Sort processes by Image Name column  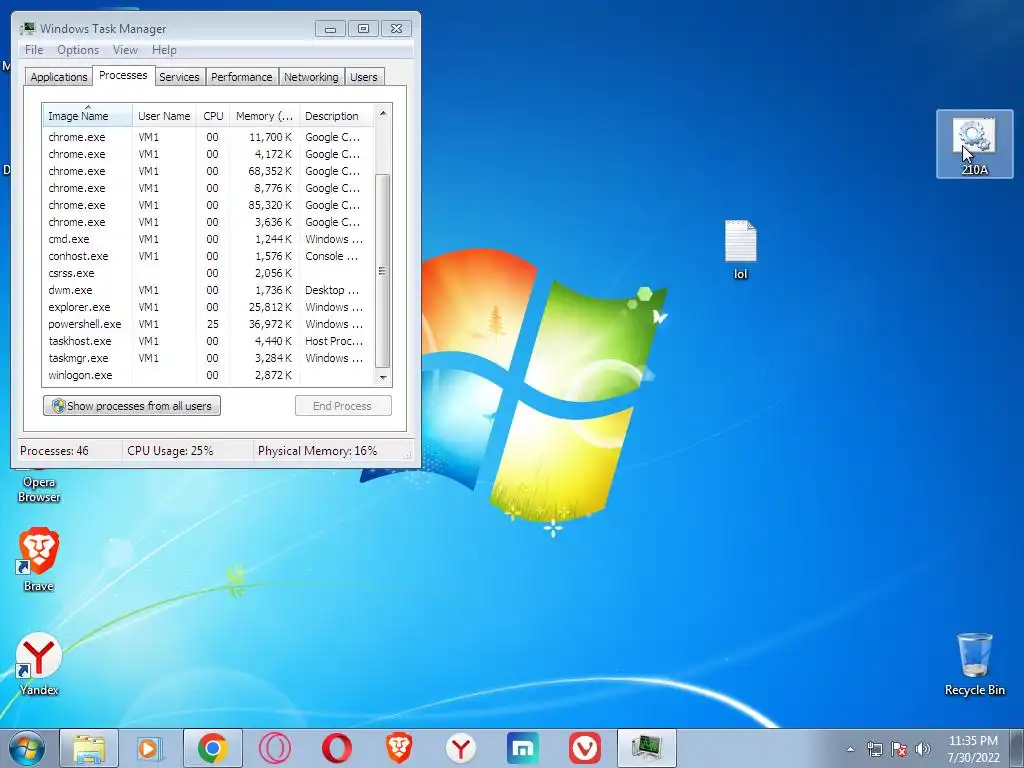[x=88, y=116]
